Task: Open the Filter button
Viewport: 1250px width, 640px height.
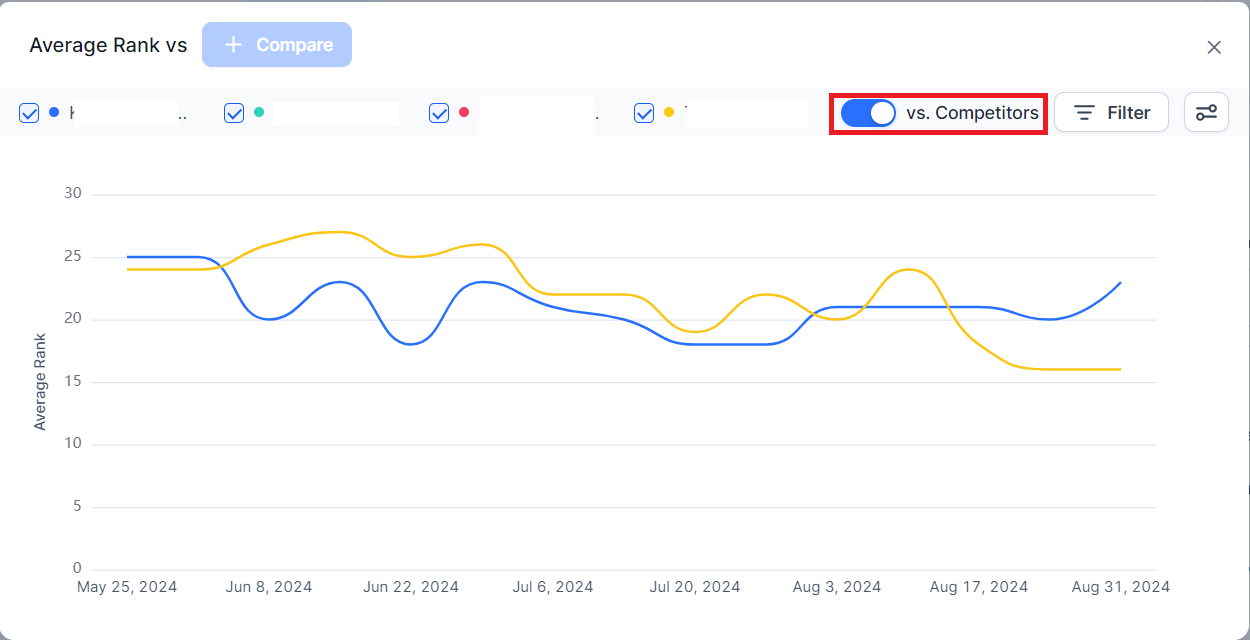Action: (x=1111, y=112)
